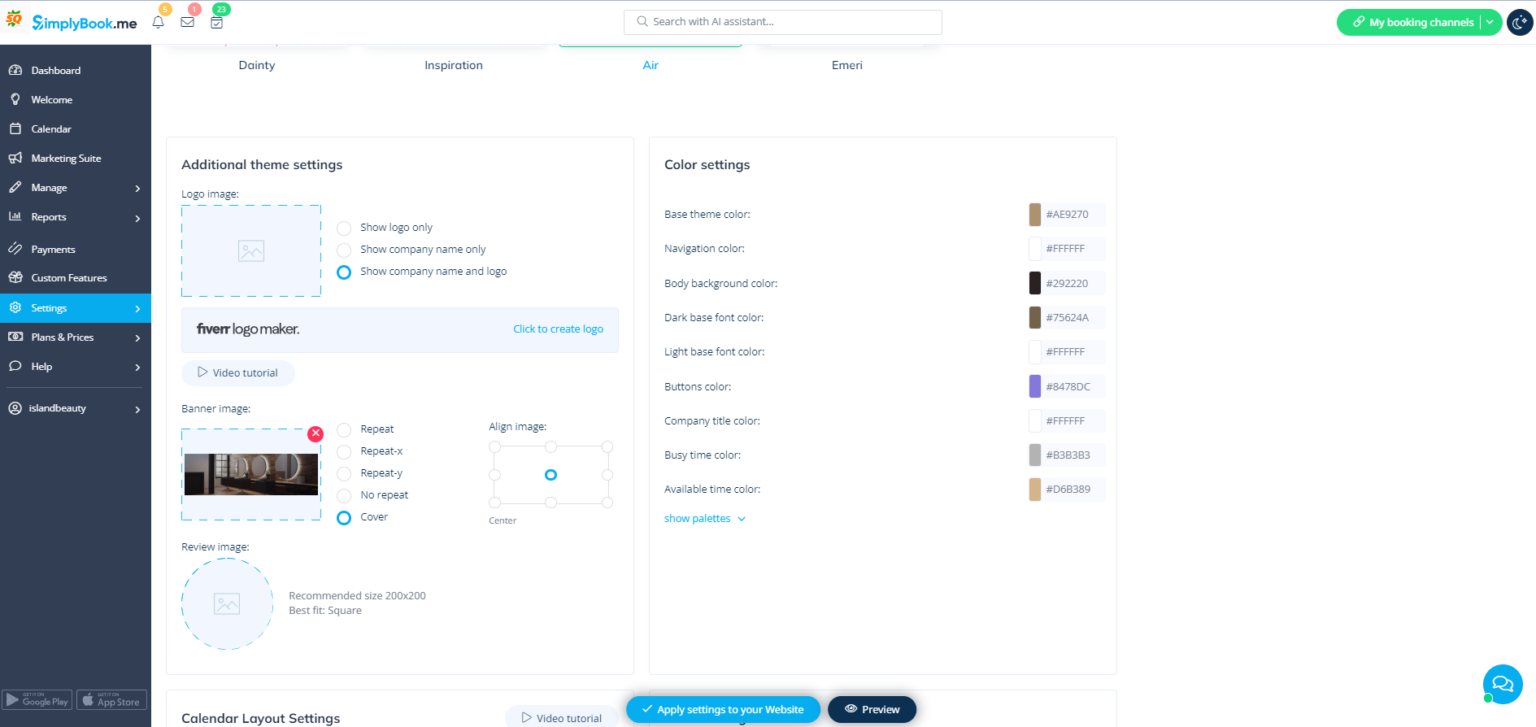Open the live chat bubble
Screen dimensions: 1536x727
[1502, 684]
